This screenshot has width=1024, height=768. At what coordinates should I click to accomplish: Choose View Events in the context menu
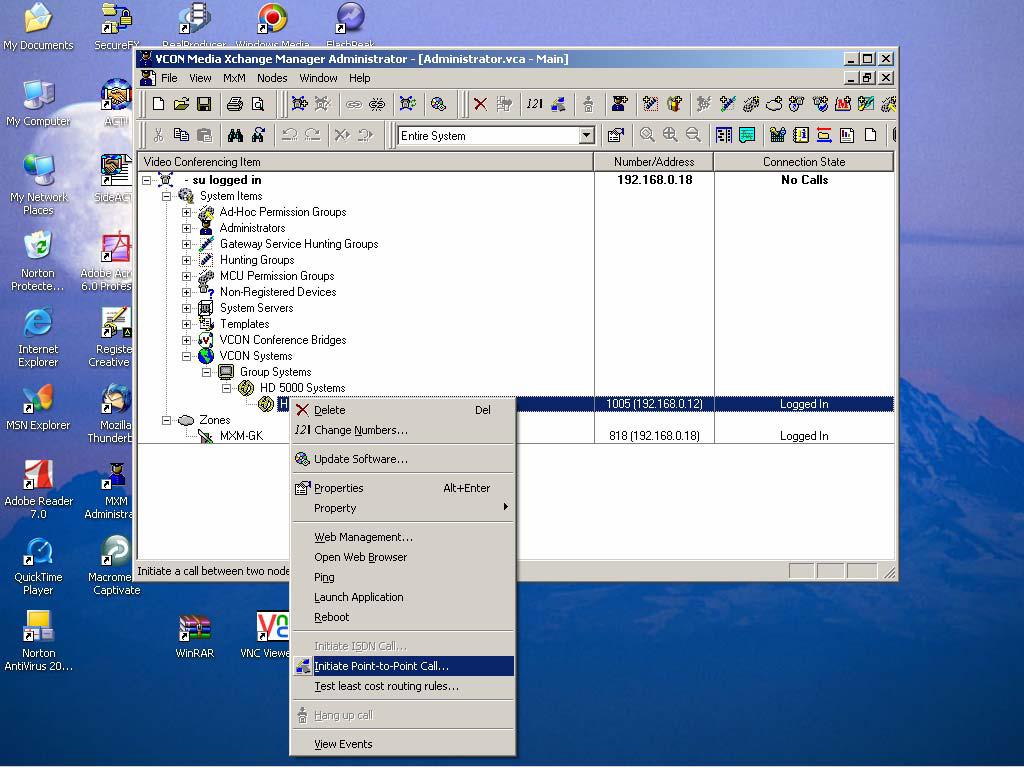pos(403,744)
